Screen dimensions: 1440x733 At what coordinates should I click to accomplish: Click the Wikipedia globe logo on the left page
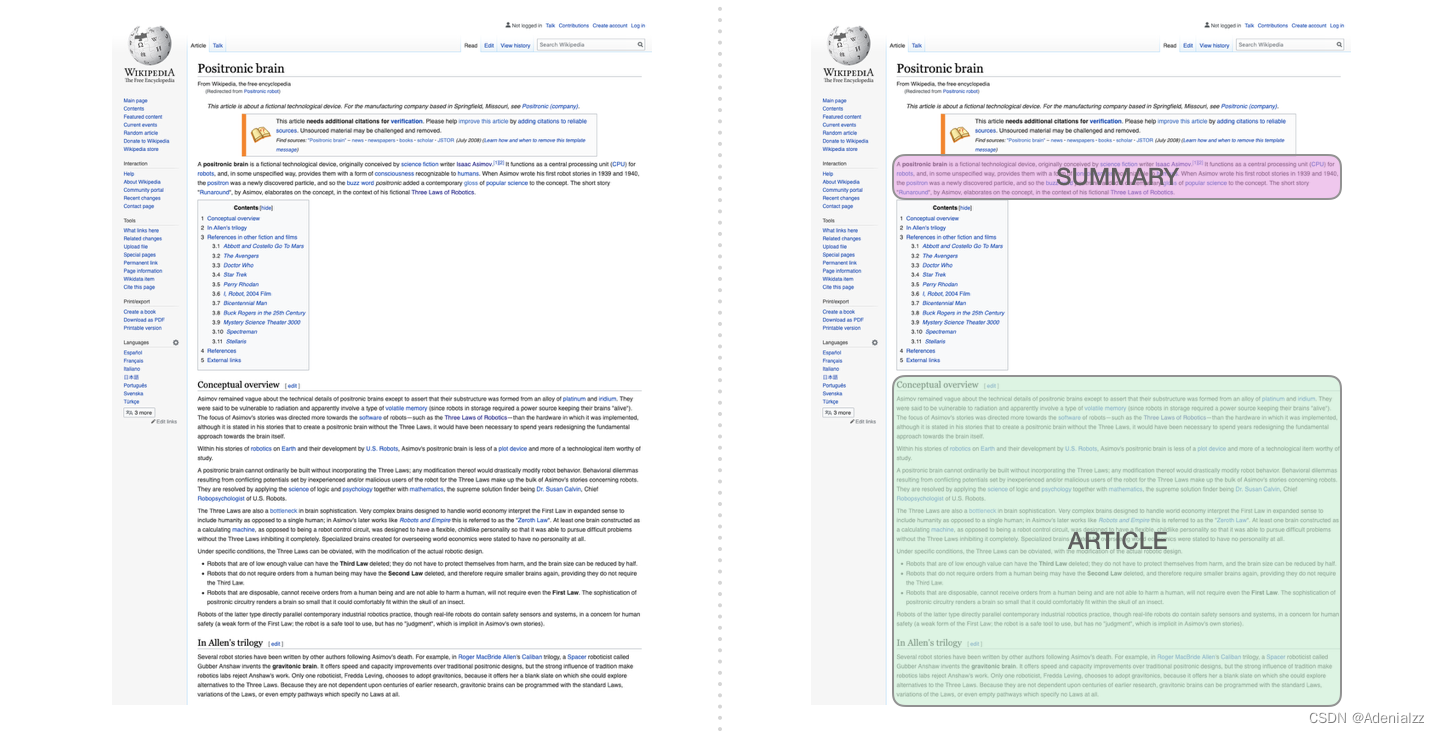point(149,46)
